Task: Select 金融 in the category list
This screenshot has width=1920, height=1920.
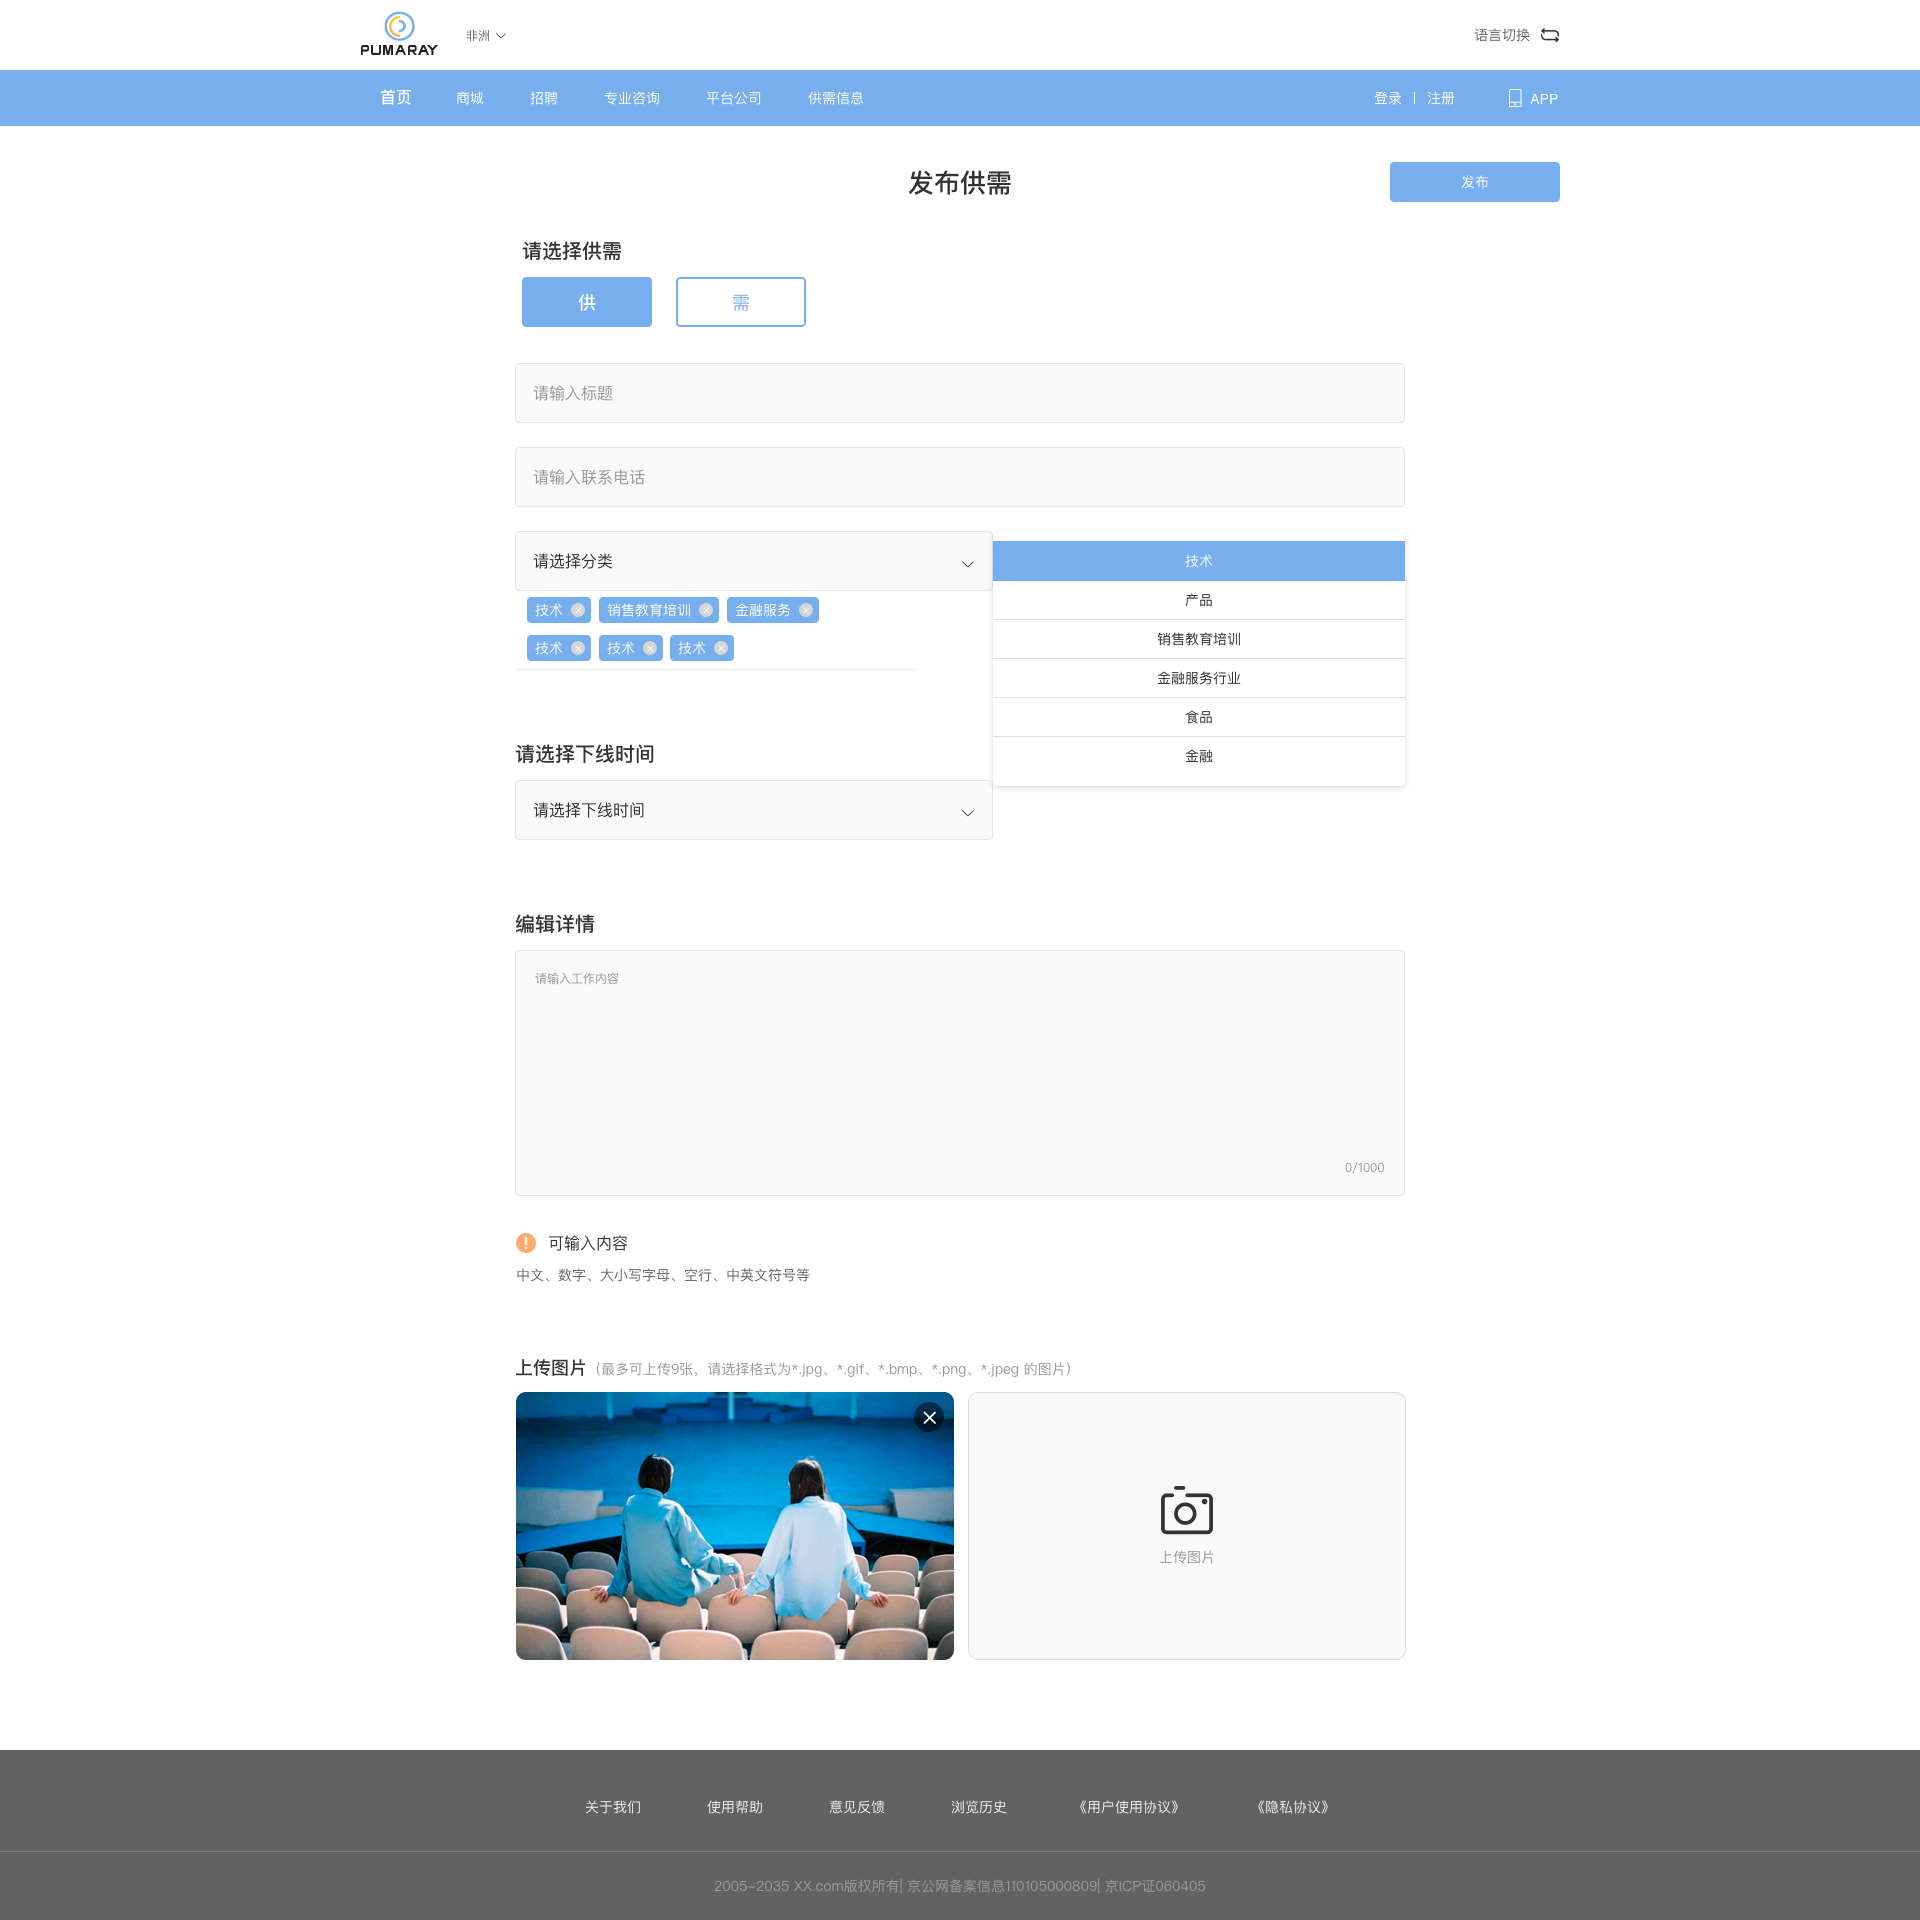Action: tap(1199, 756)
